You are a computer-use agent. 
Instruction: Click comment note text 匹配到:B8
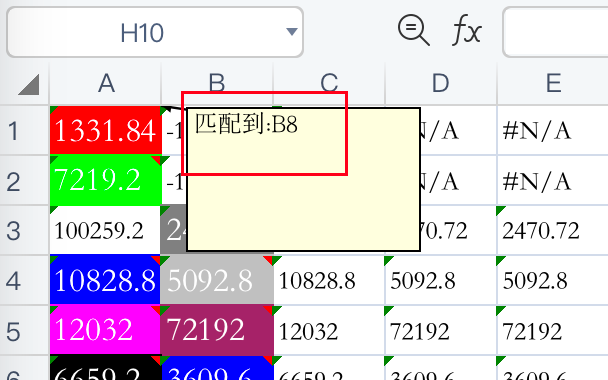pyautogui.click(x=246, y=124)
